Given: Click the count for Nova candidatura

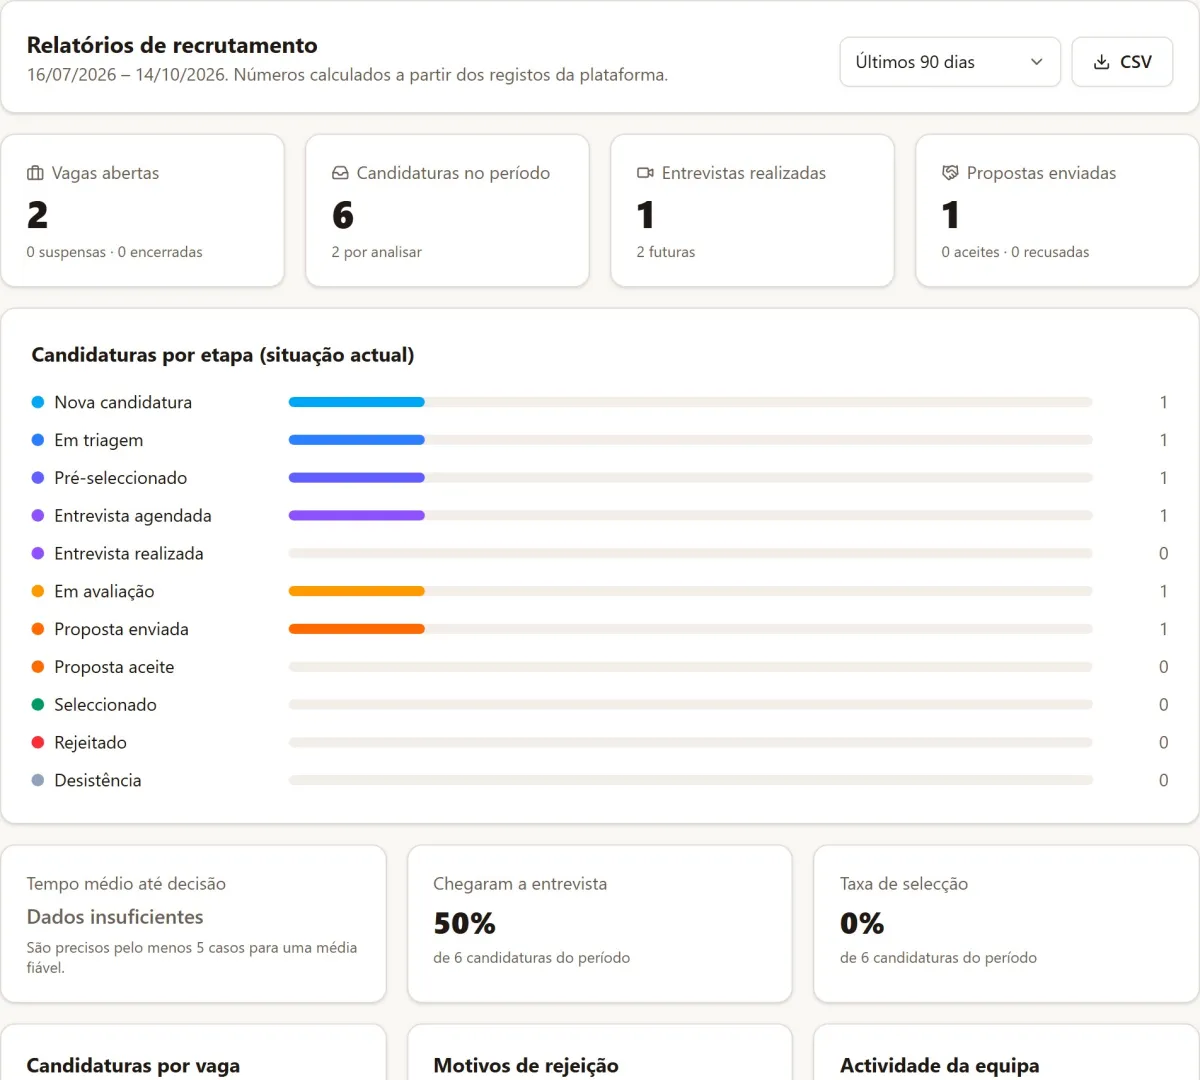Looking at the screenshot, I should click(1163, 402).
